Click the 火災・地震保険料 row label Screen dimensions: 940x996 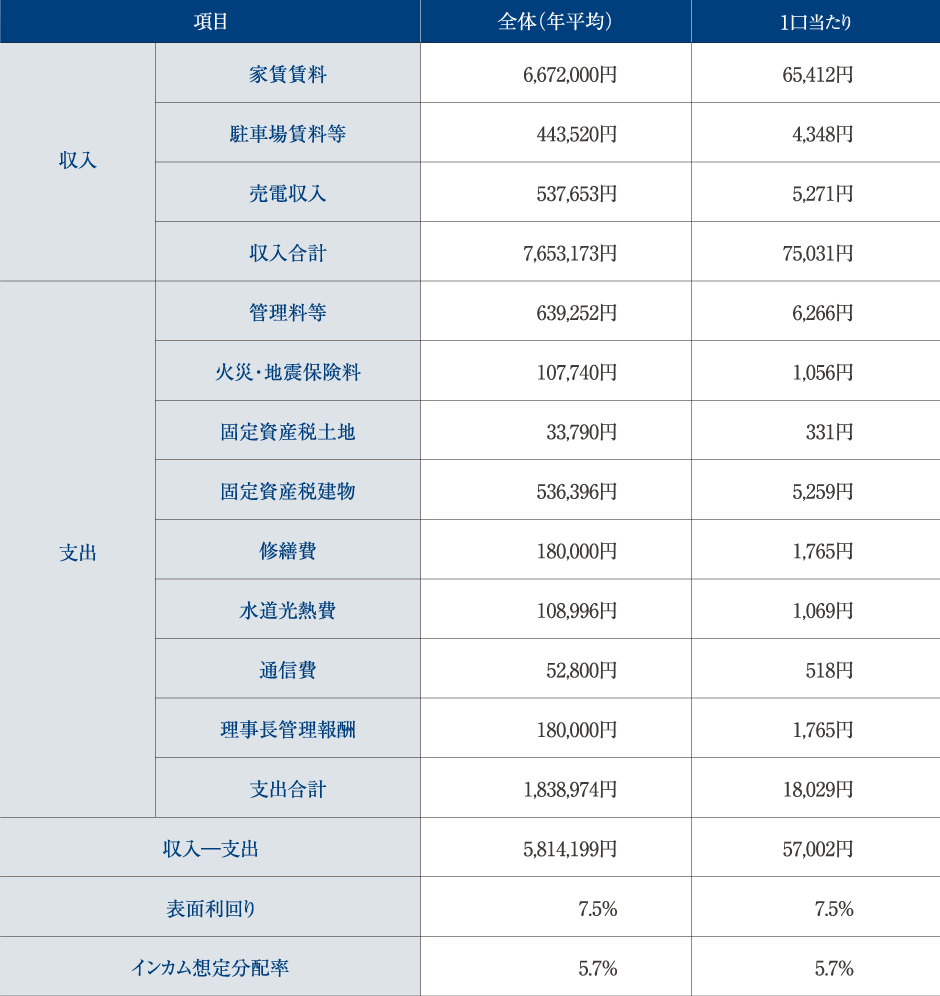coord(288,373)
